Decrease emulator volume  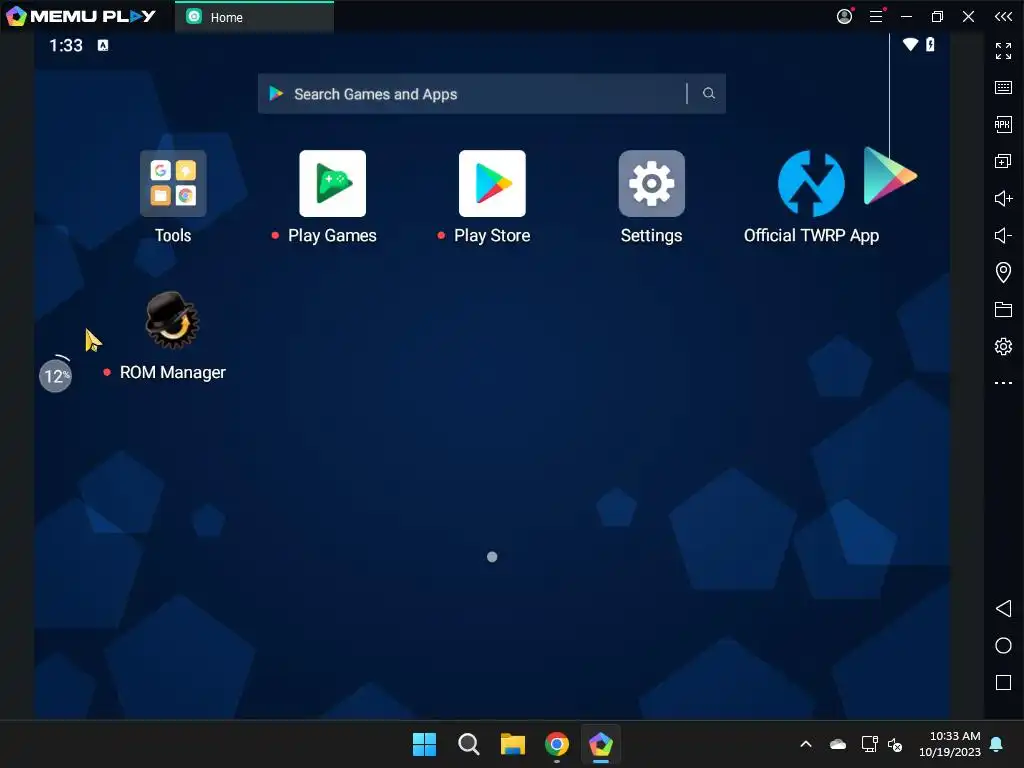pos(1003,235)
